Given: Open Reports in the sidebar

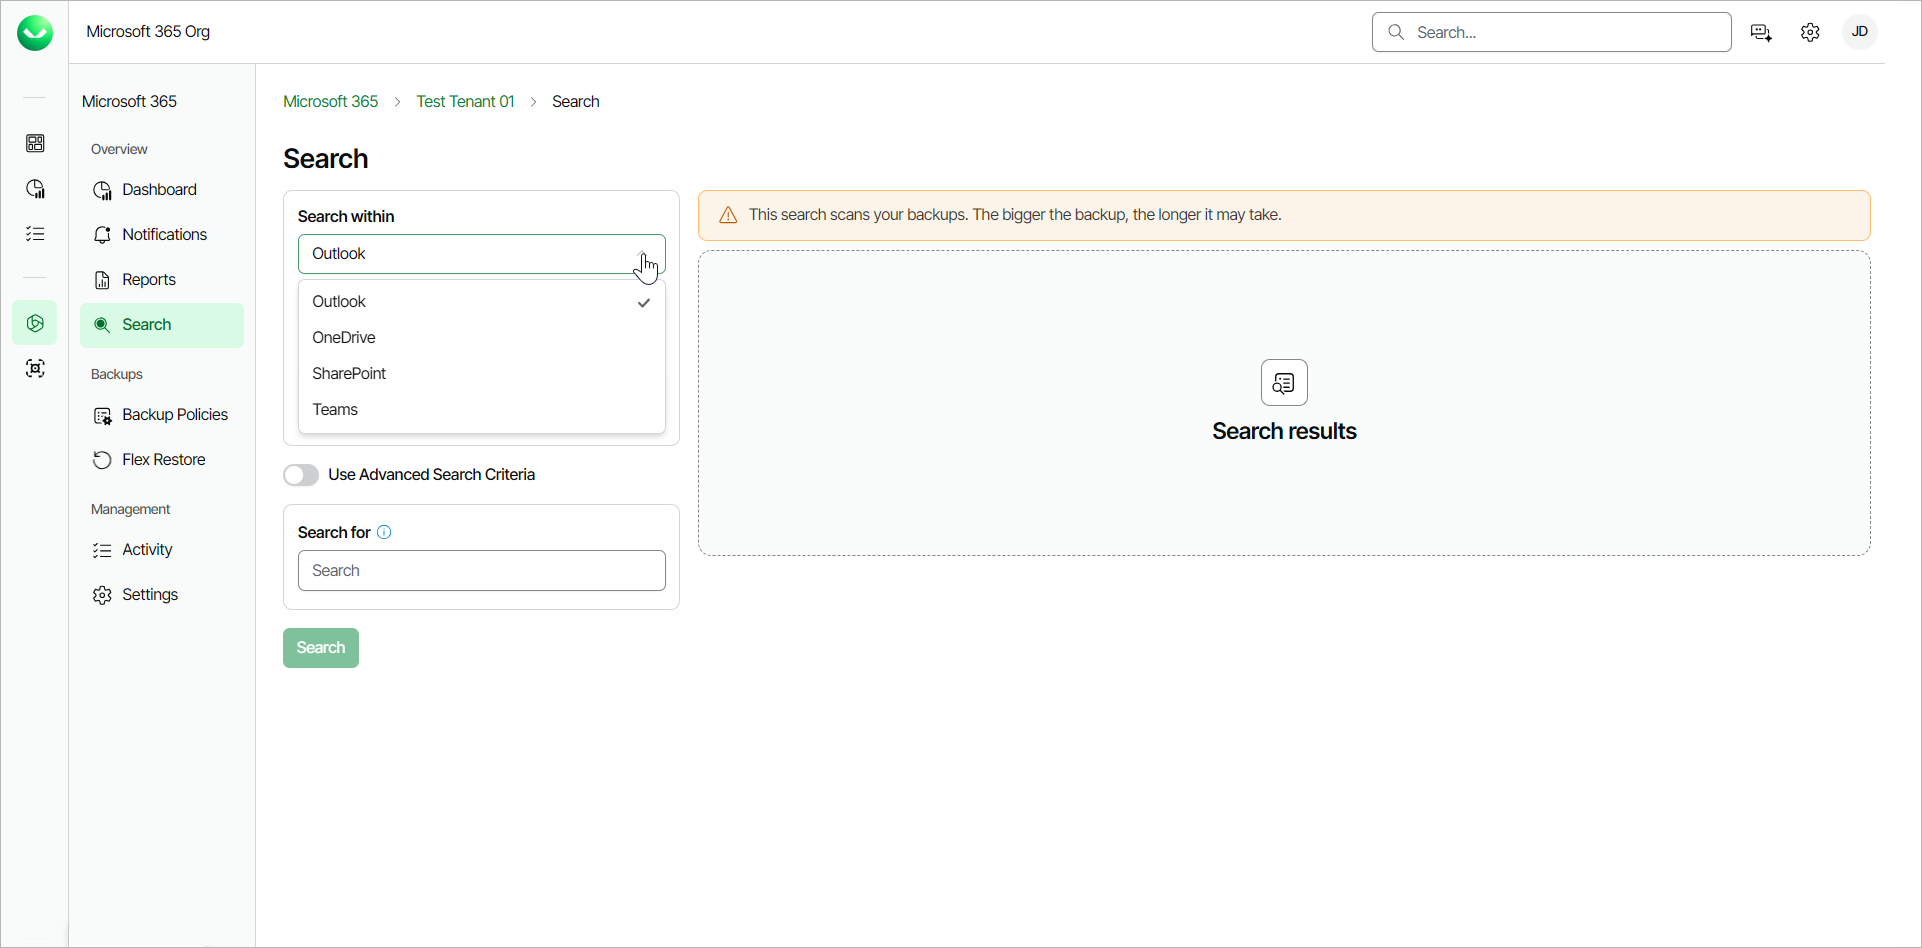Looking at the screenshot, I should (x=162, y=280).
